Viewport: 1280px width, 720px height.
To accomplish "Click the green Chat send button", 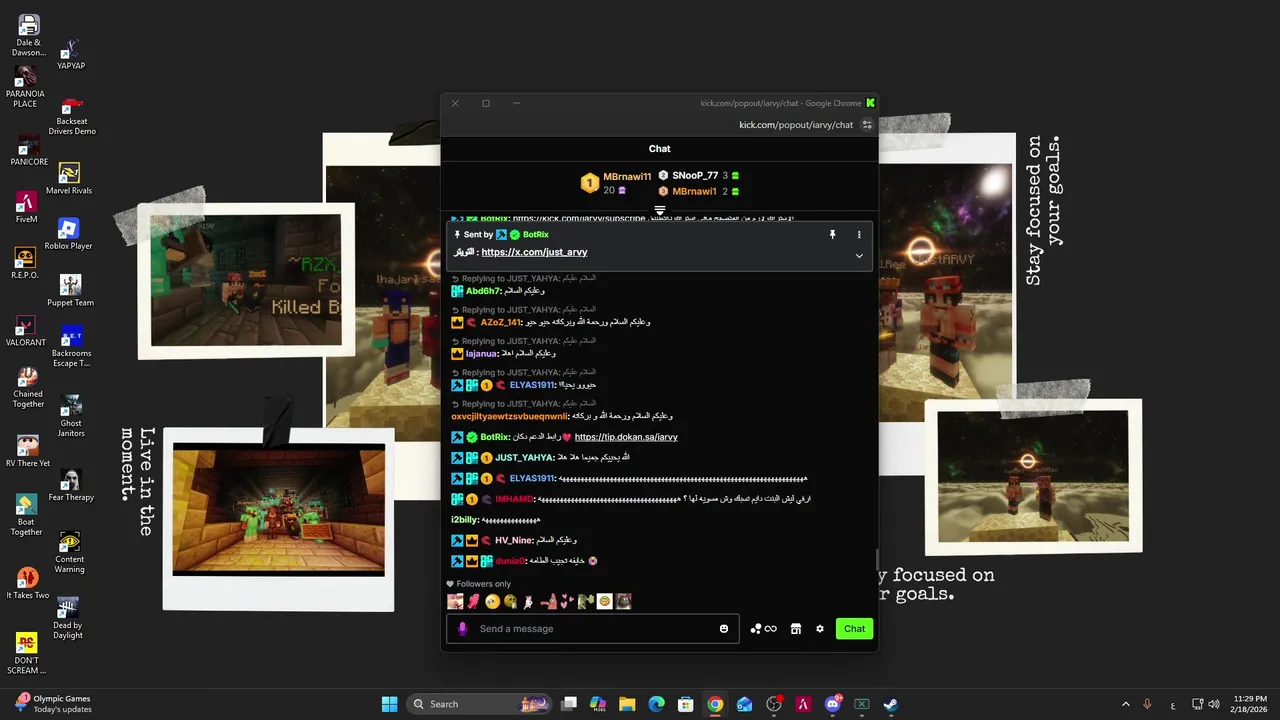I will pyautogui.click(x=854, y=629).
